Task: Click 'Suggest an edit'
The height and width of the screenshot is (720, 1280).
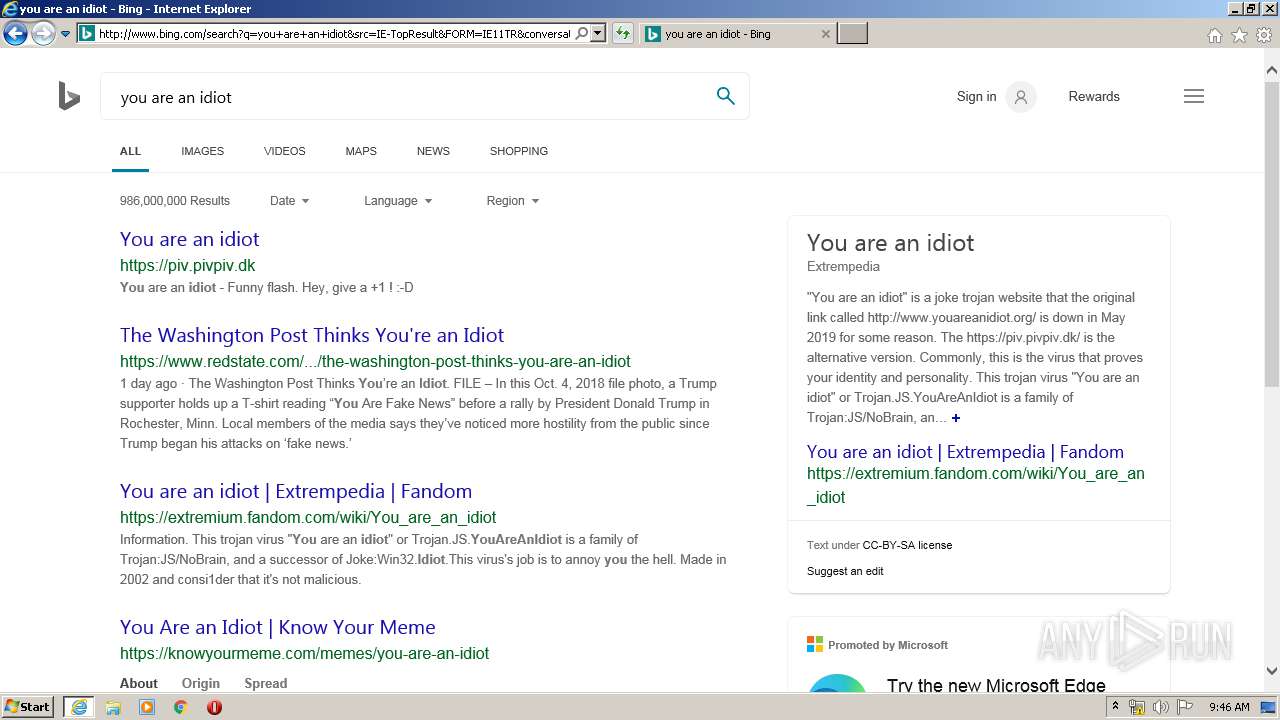Action: [845, 571]
